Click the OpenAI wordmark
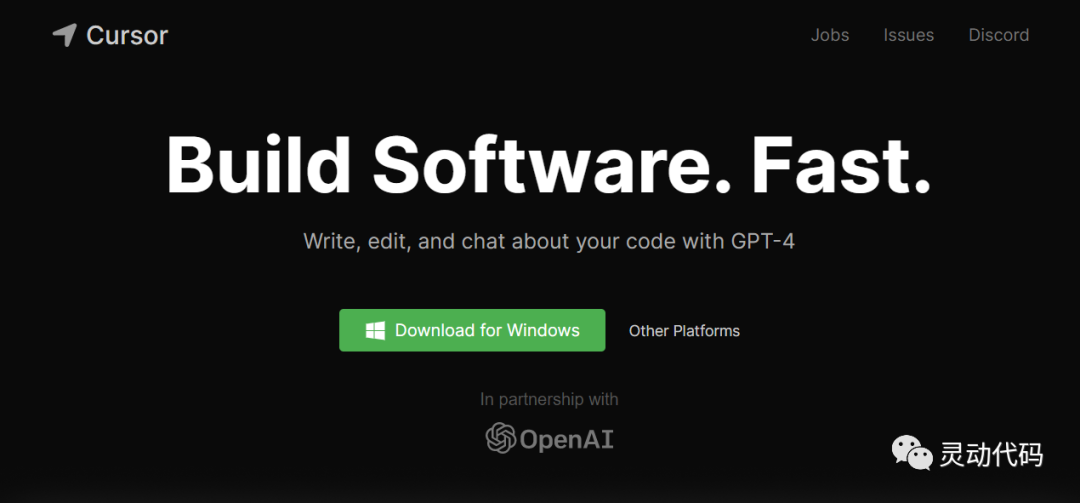Viewport: 1080px width, 503px height. coord(566,438)
